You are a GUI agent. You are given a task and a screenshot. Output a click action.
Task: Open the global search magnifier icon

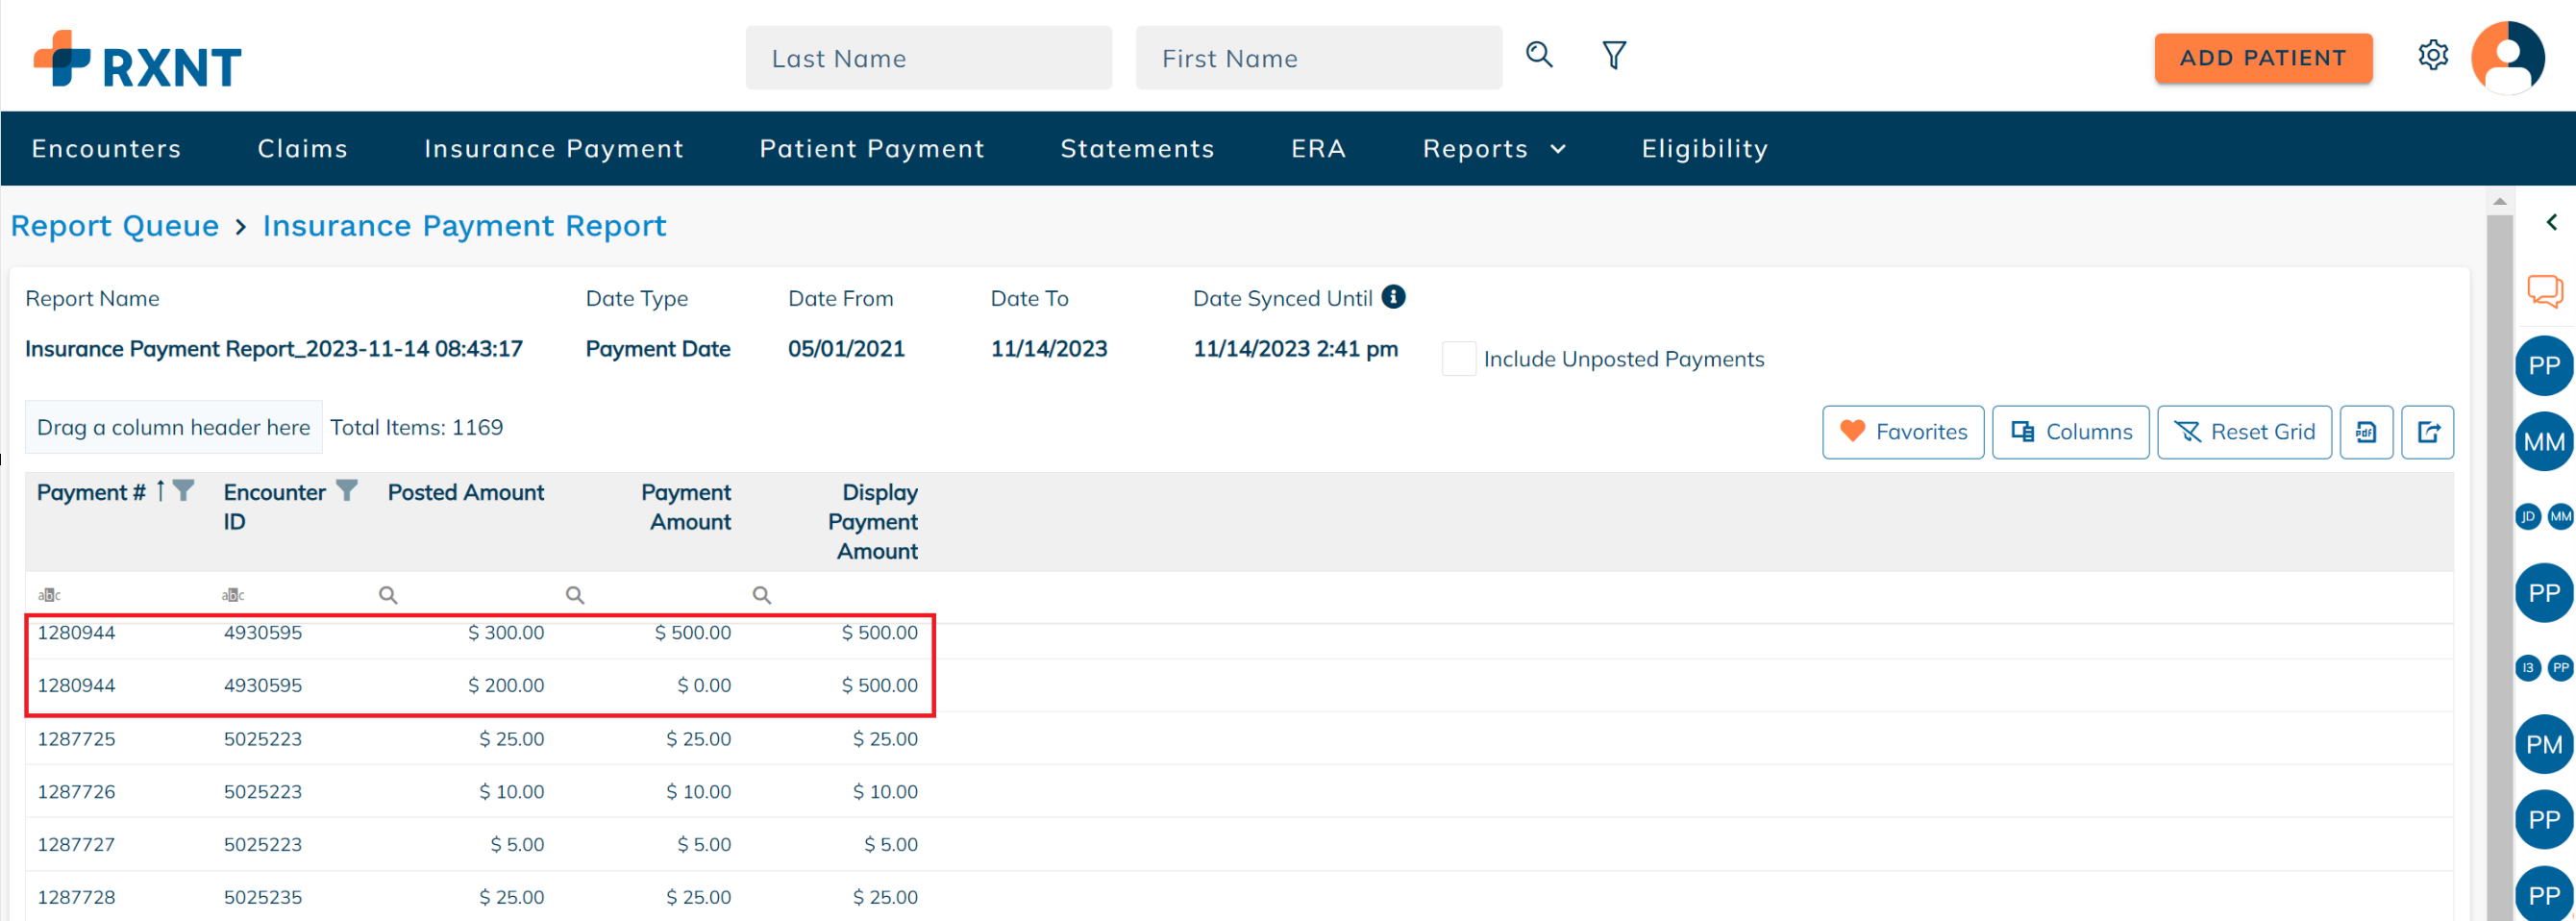click(x=1539, y=56)
